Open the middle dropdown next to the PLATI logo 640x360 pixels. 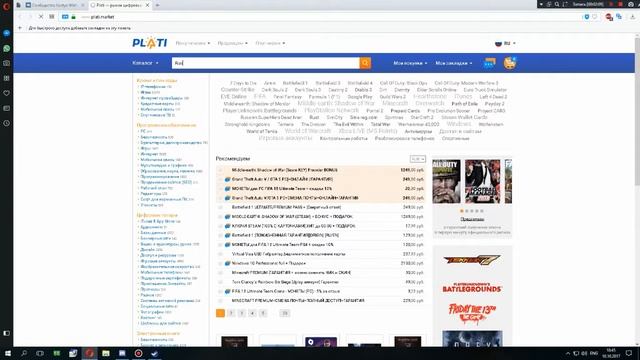pos(232,43)
